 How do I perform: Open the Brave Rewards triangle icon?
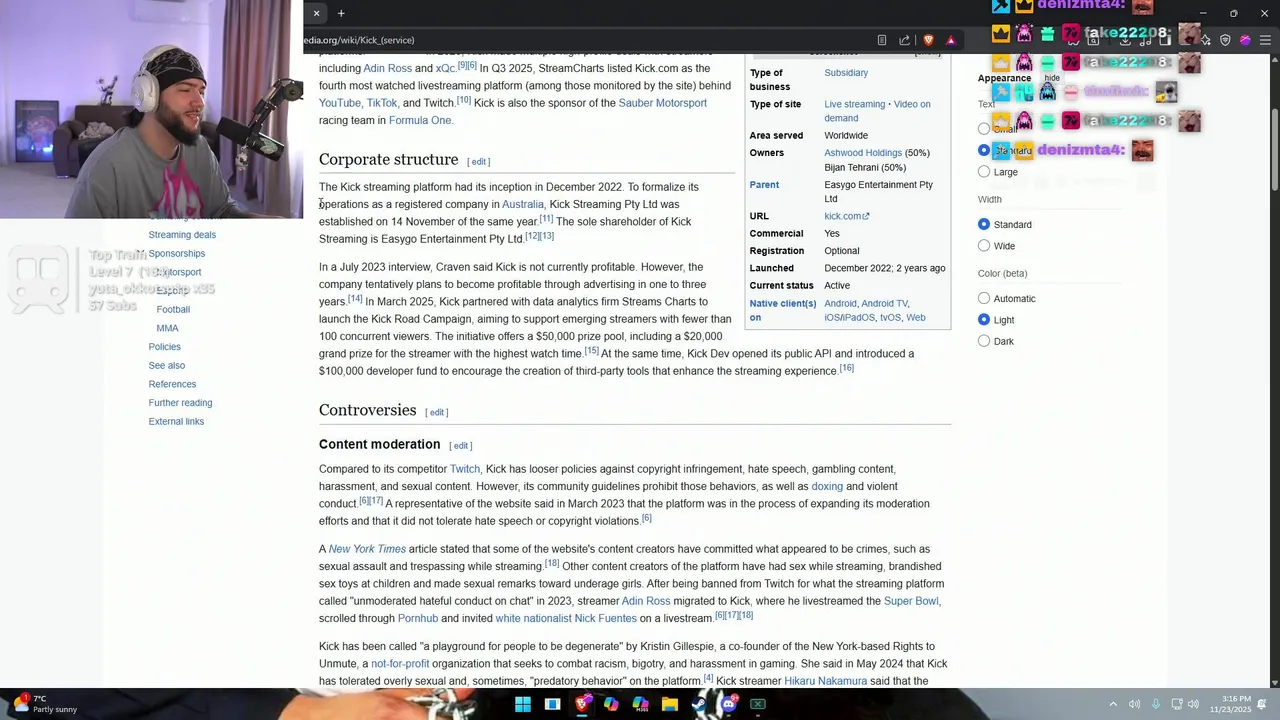951,40
